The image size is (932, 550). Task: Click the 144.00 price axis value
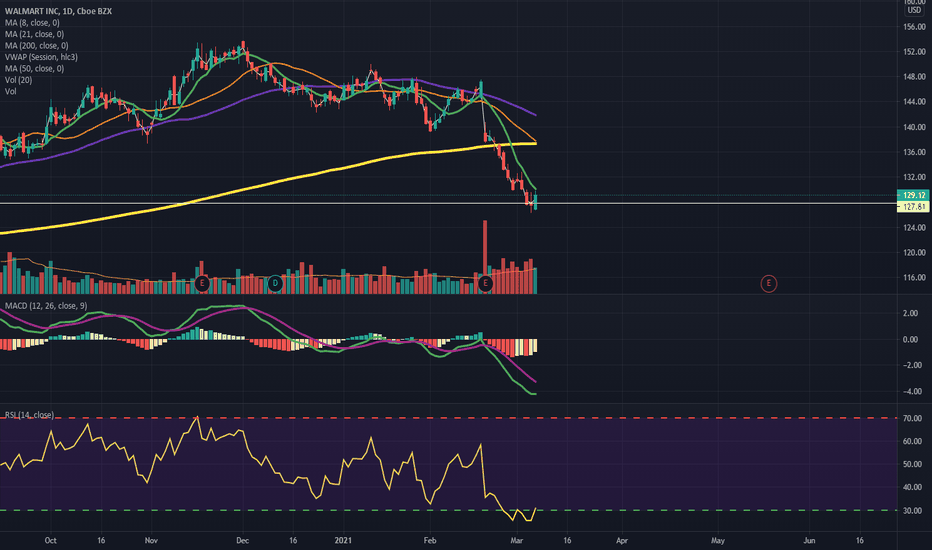click(x=914, y=102)
